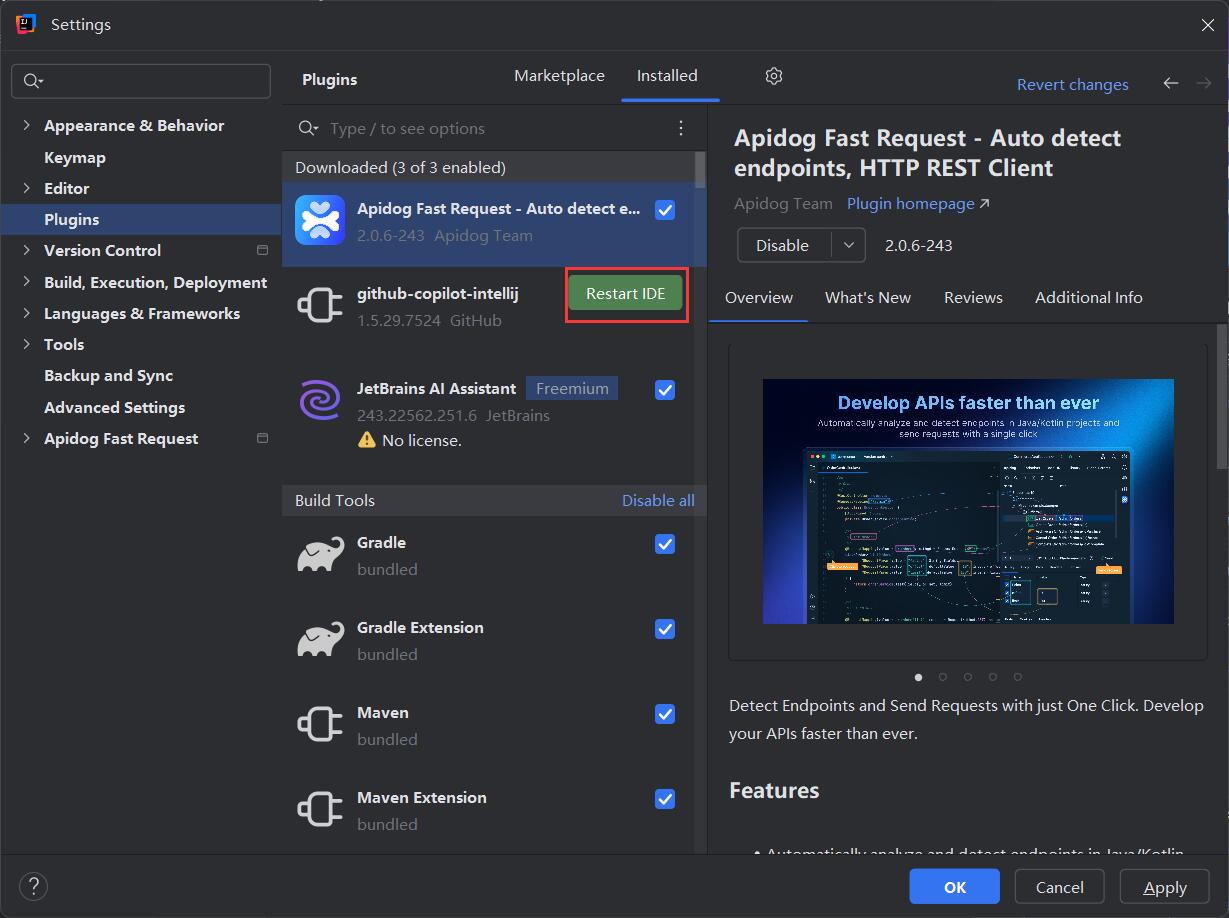
Task: Click the Revert changes link
Action: pyautogui.click(x=1073, y=85)
